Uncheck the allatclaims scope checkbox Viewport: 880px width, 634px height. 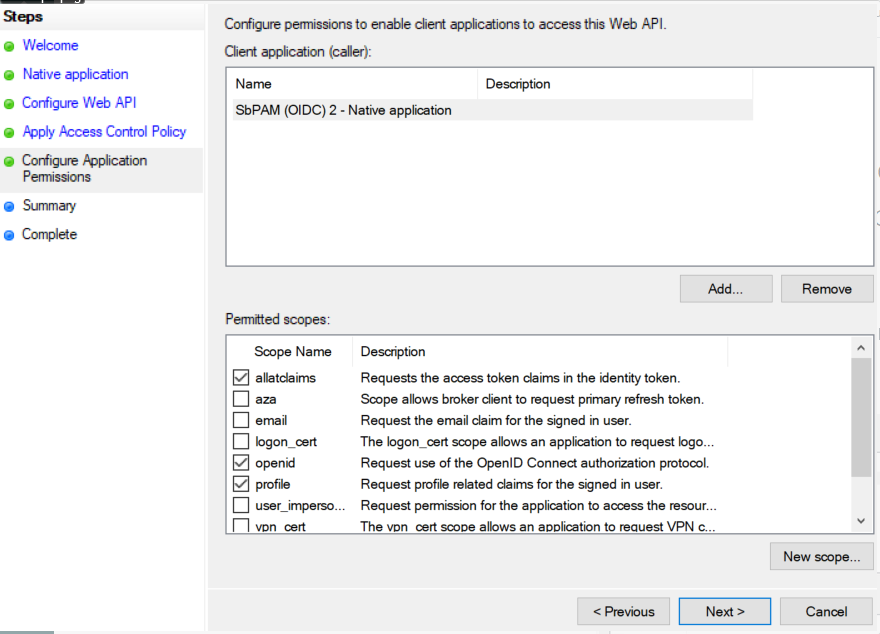tap(241, 378)
